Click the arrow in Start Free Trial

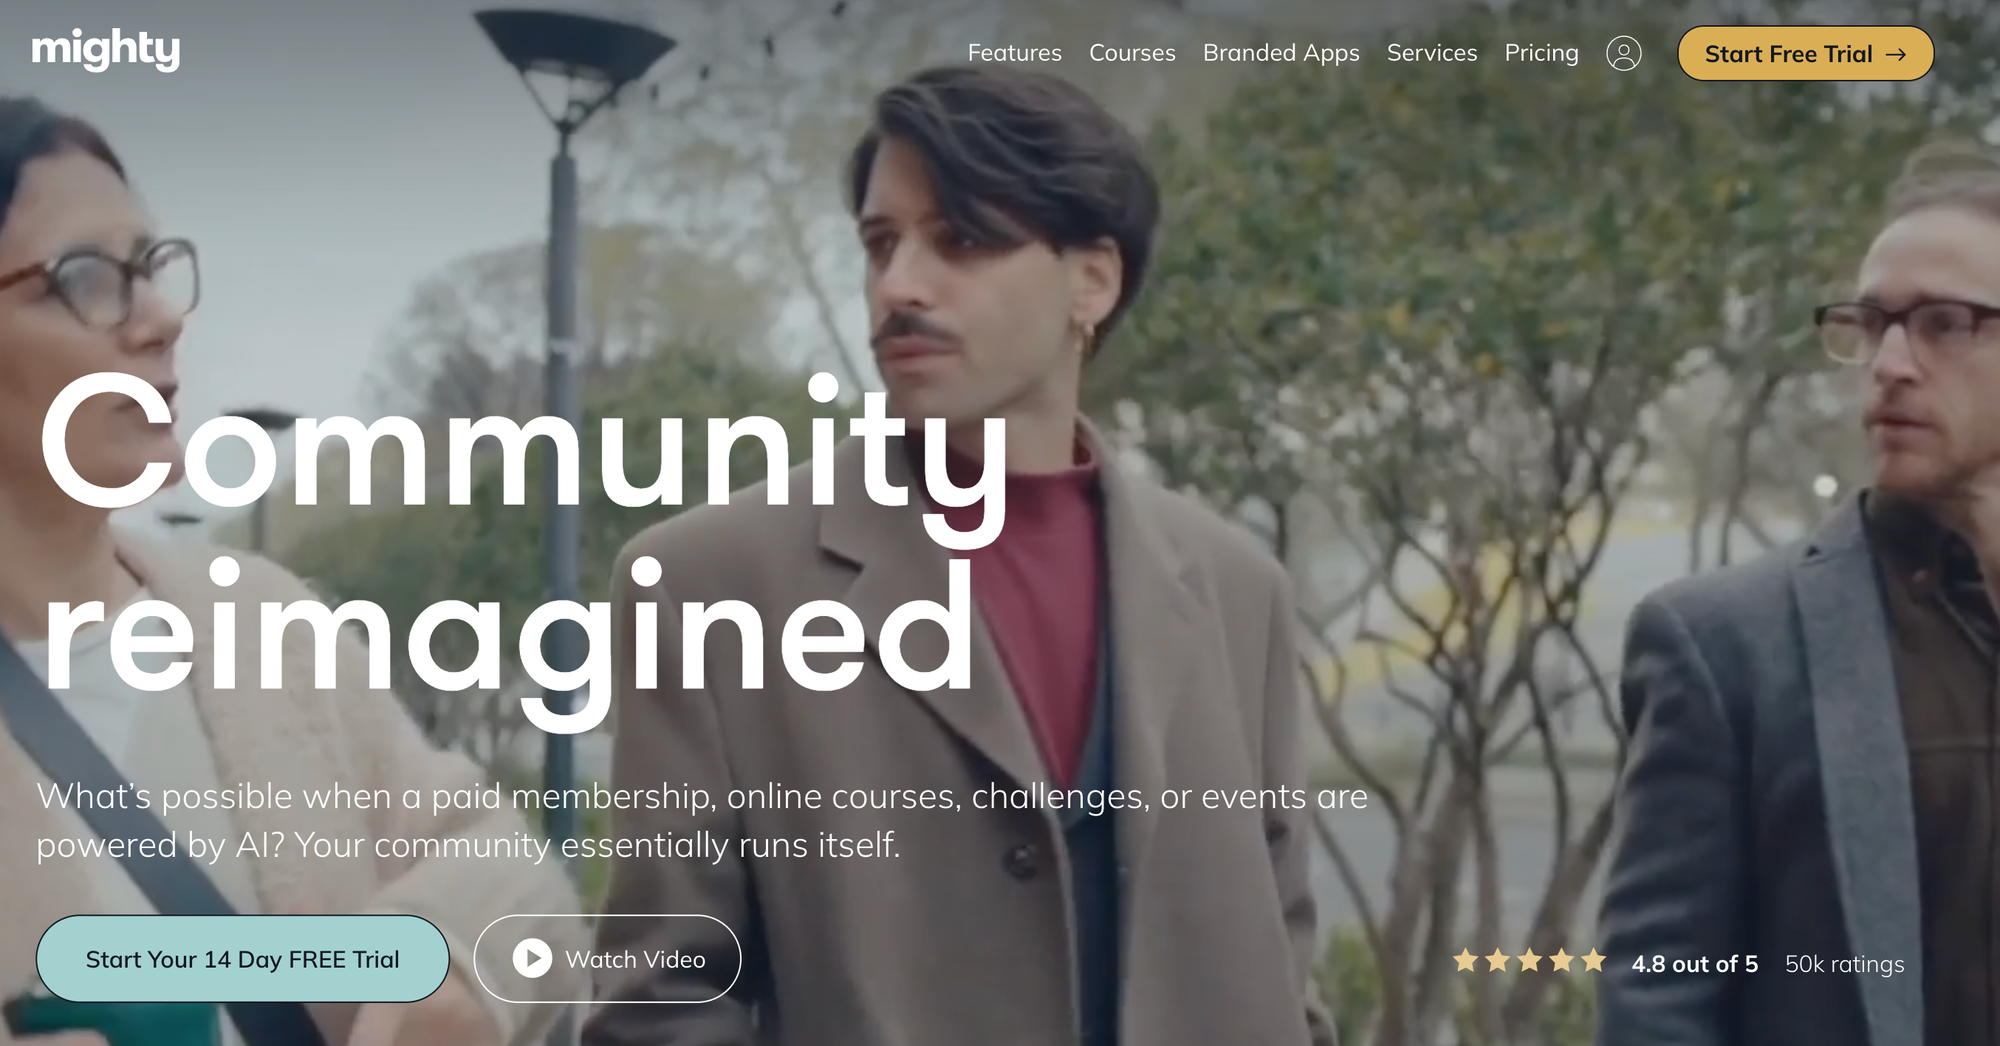point(1895,54)
